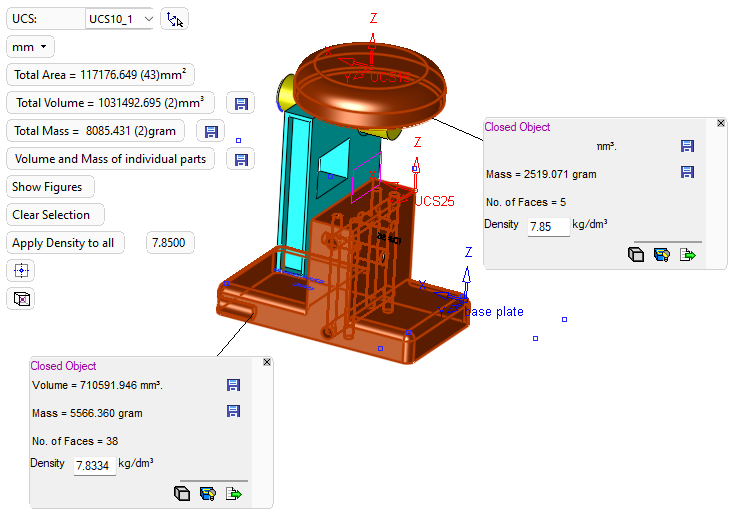Edit the 7.8334 density field
This screenshot has height=517, width=734.
click(x=95, y=466)
